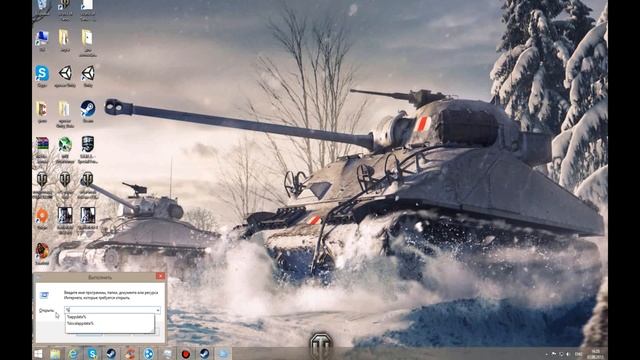Open File Explorer from the taskbar

pyautogui.click(x=55, y=353)
